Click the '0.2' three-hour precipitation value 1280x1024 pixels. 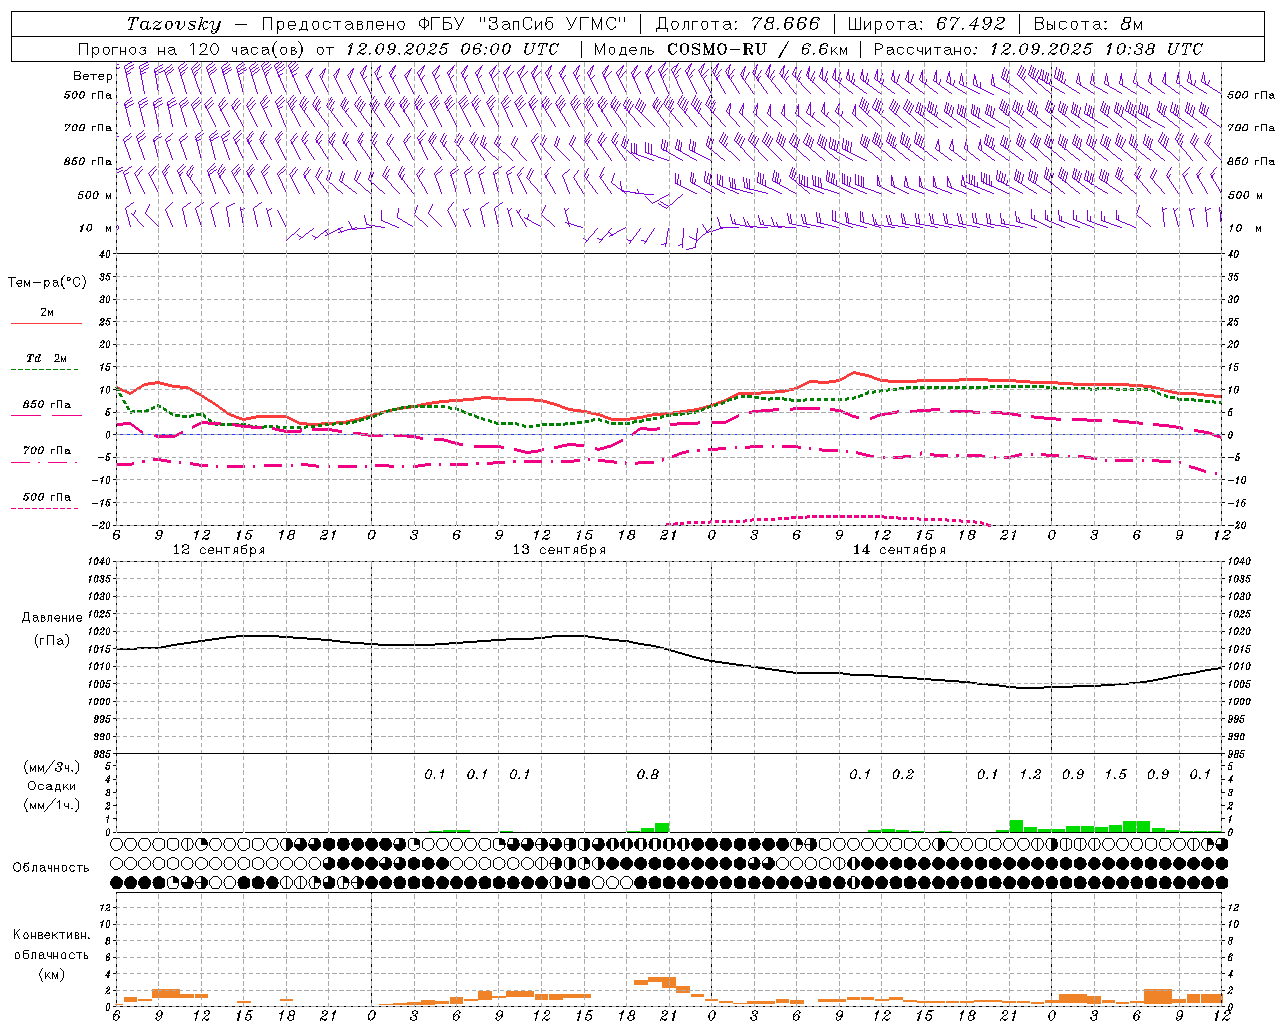point(903,775)
